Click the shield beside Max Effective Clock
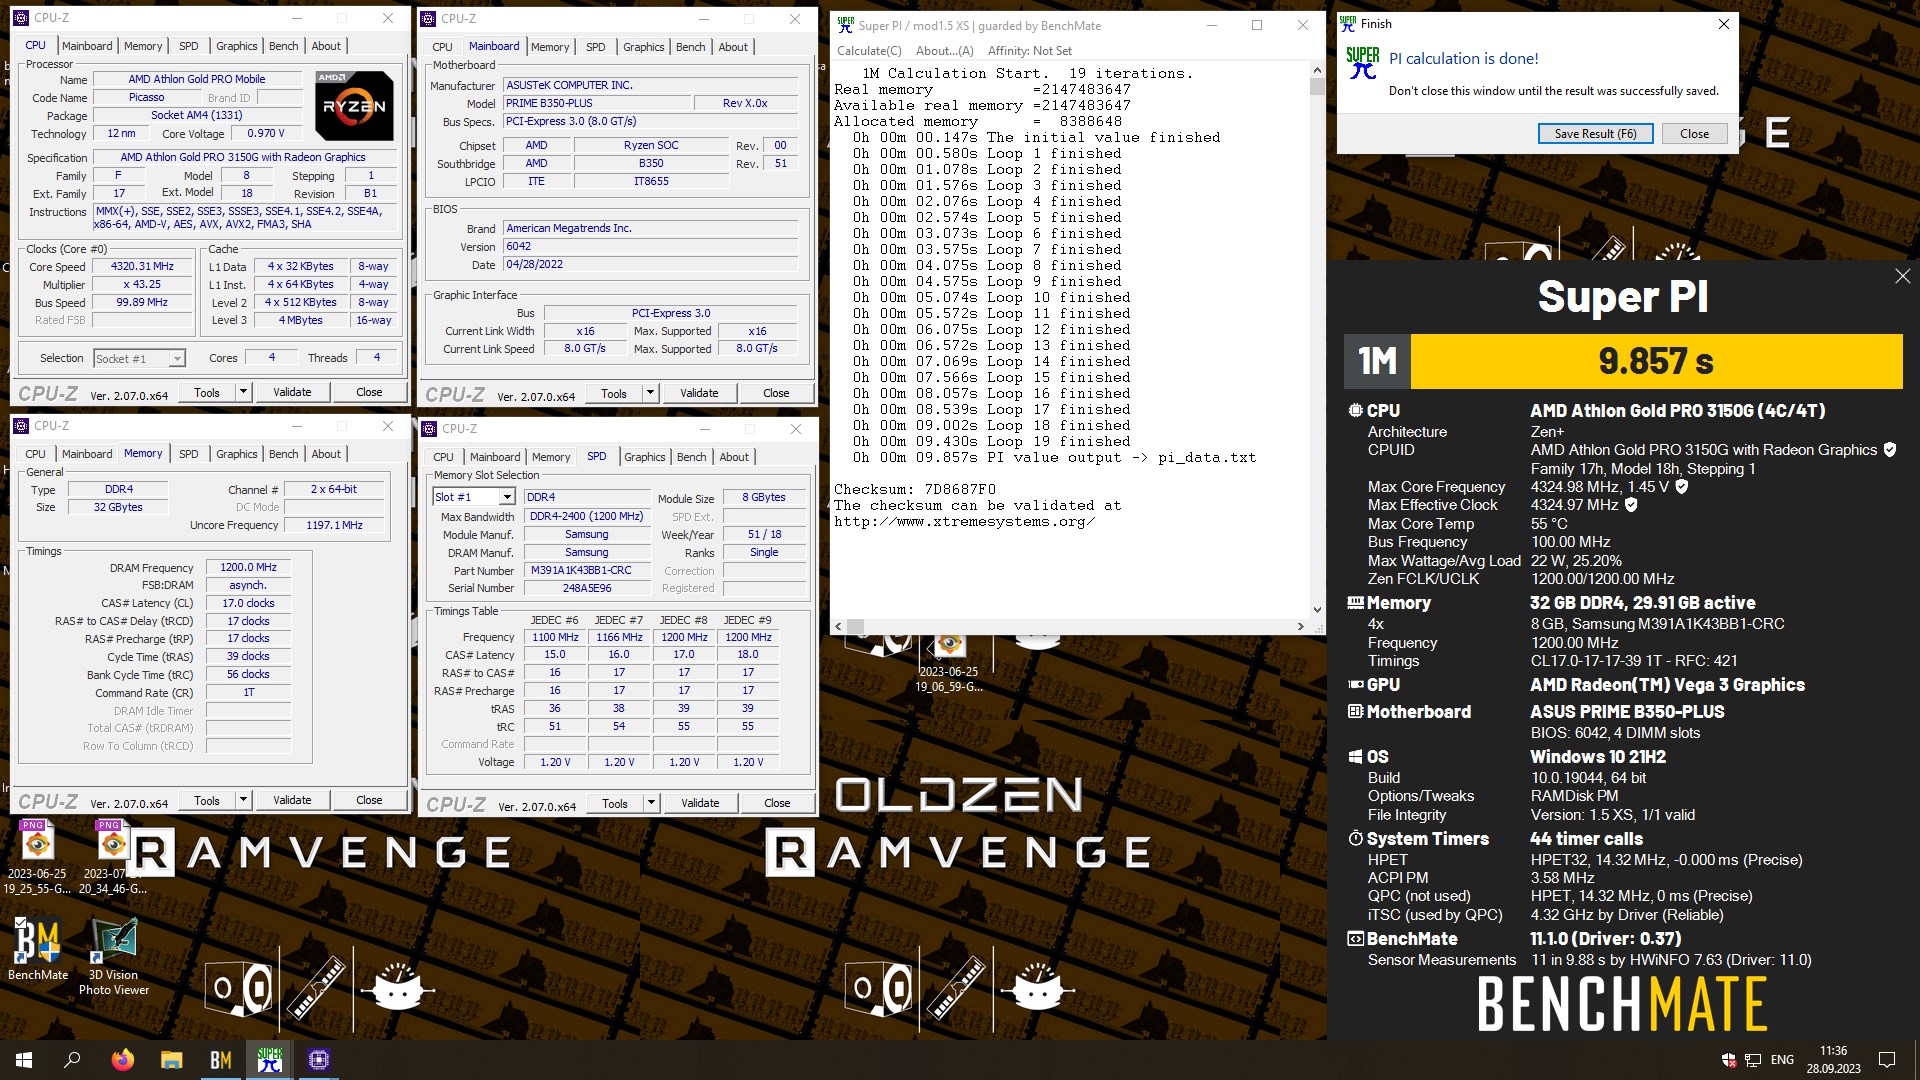Image resolution: width=1920 pixels, height=1080 pixels. (1631, 505)
